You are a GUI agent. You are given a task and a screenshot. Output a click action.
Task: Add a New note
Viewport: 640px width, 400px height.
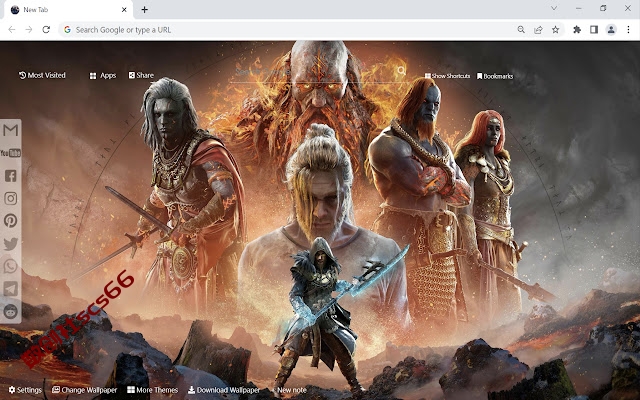click(x=289, y=390)
